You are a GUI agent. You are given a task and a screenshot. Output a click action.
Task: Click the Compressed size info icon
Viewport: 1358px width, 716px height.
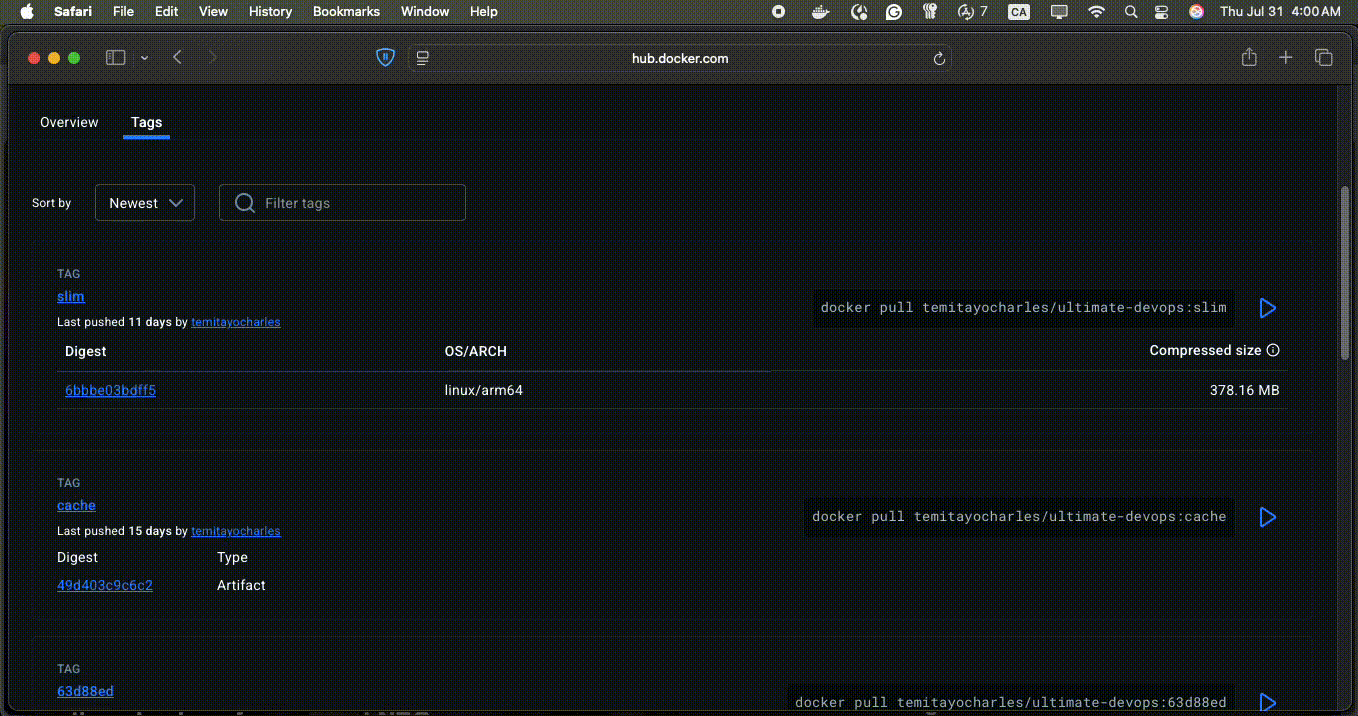click(1273, 350)
